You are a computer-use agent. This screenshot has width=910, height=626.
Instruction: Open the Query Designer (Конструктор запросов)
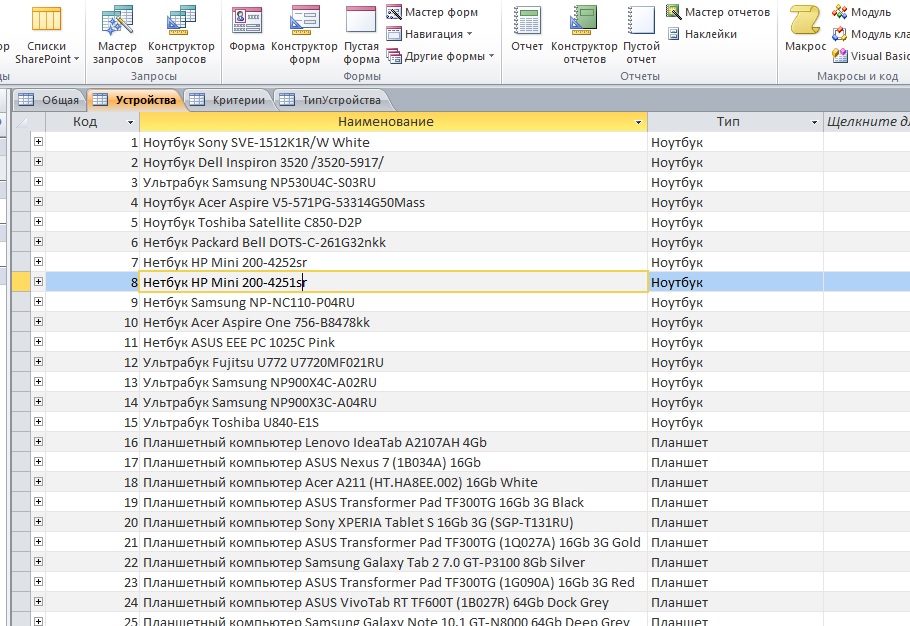pos(181,35)
